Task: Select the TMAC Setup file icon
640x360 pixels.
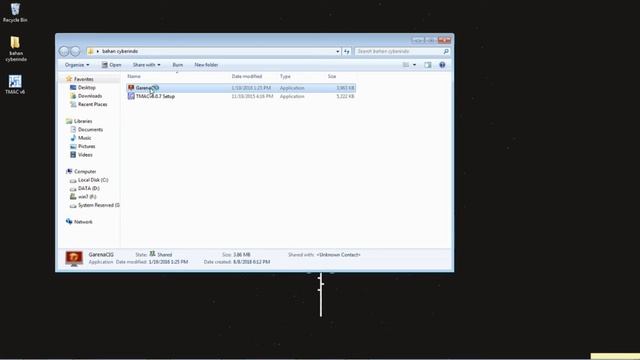Action: [131, 96]
